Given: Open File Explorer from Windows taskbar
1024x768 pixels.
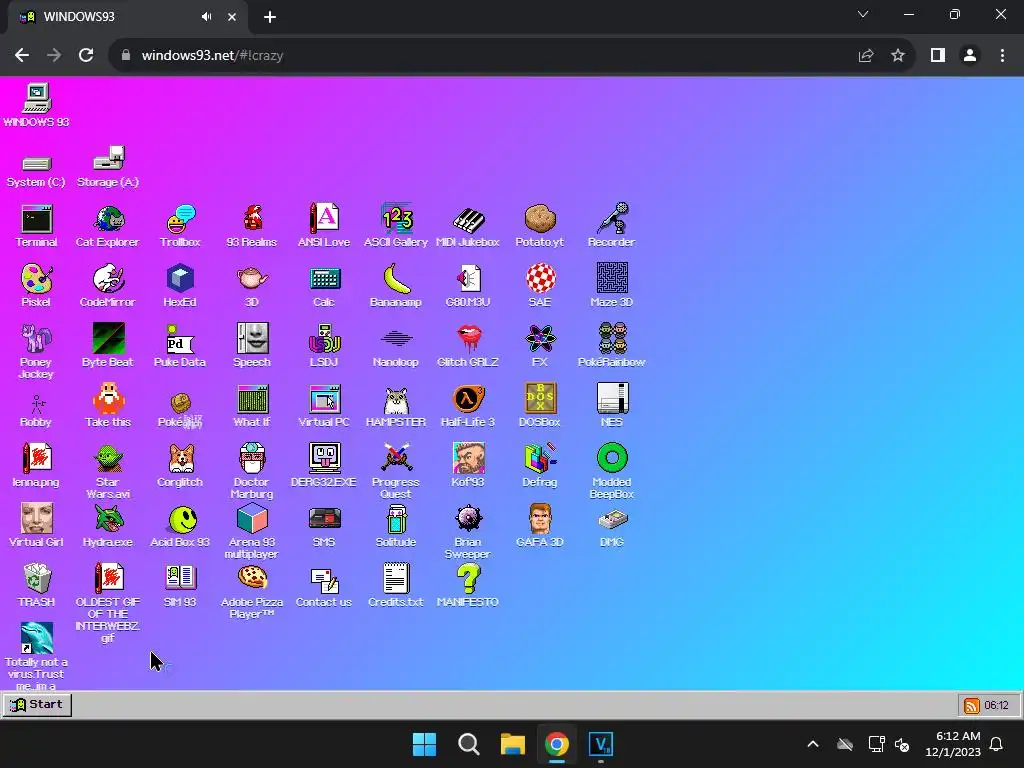Looking at the screenshot, I should pyautogui.click(x=513, y=744).
